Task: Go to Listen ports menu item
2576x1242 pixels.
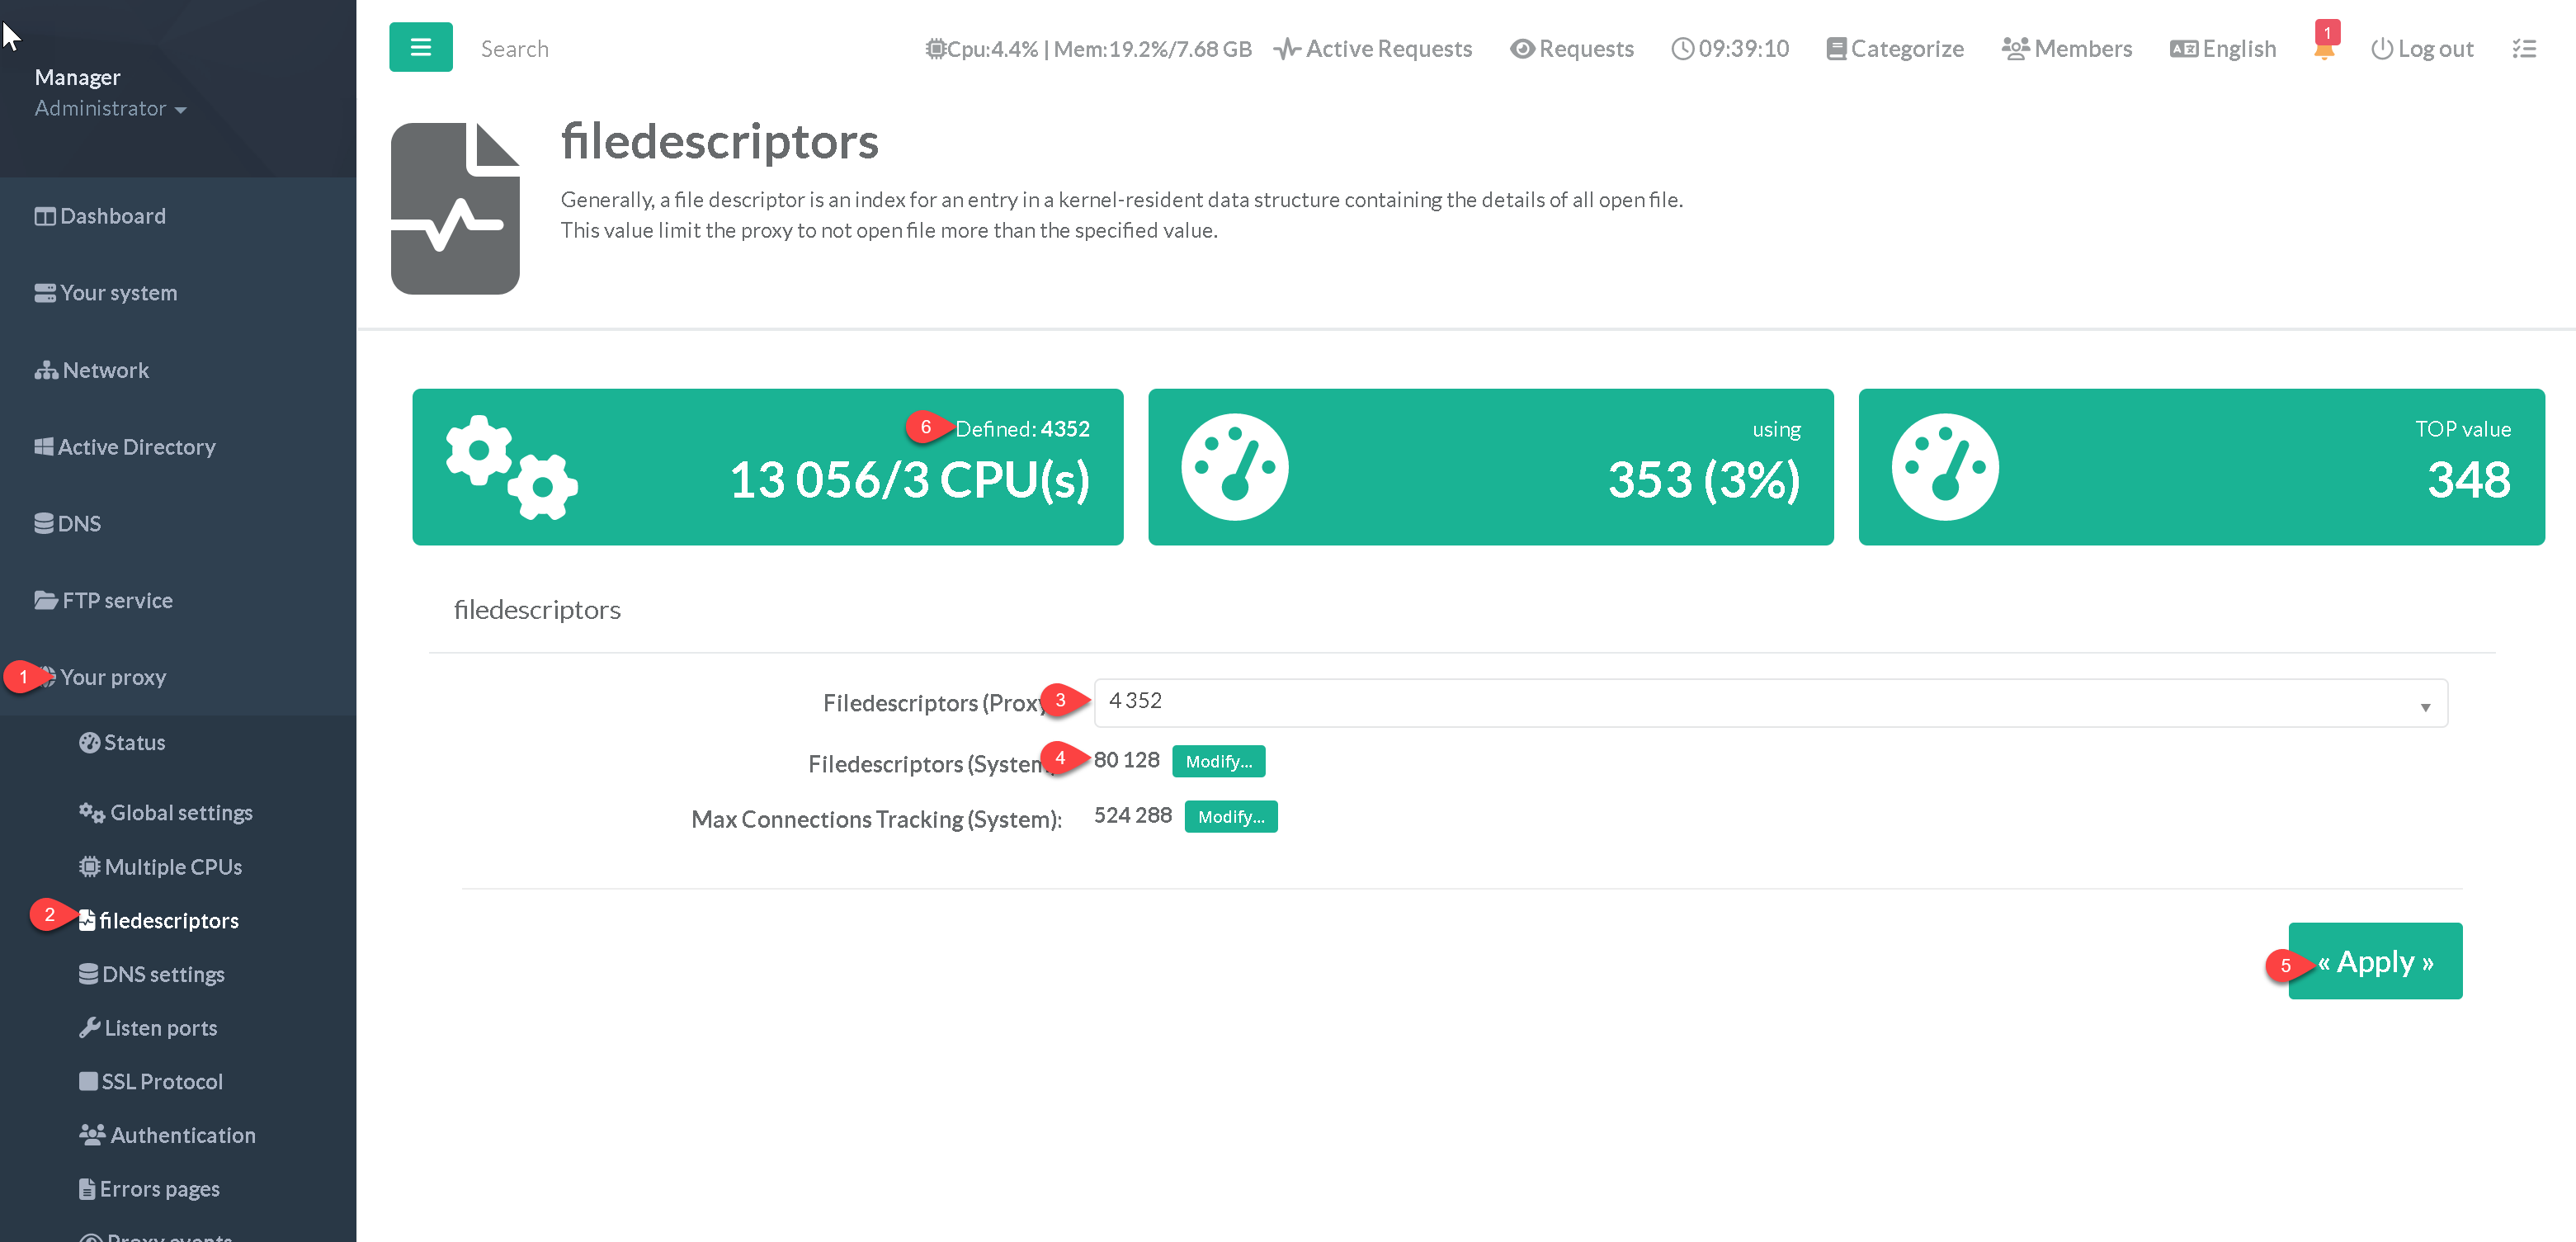Action: [160, 1028]
